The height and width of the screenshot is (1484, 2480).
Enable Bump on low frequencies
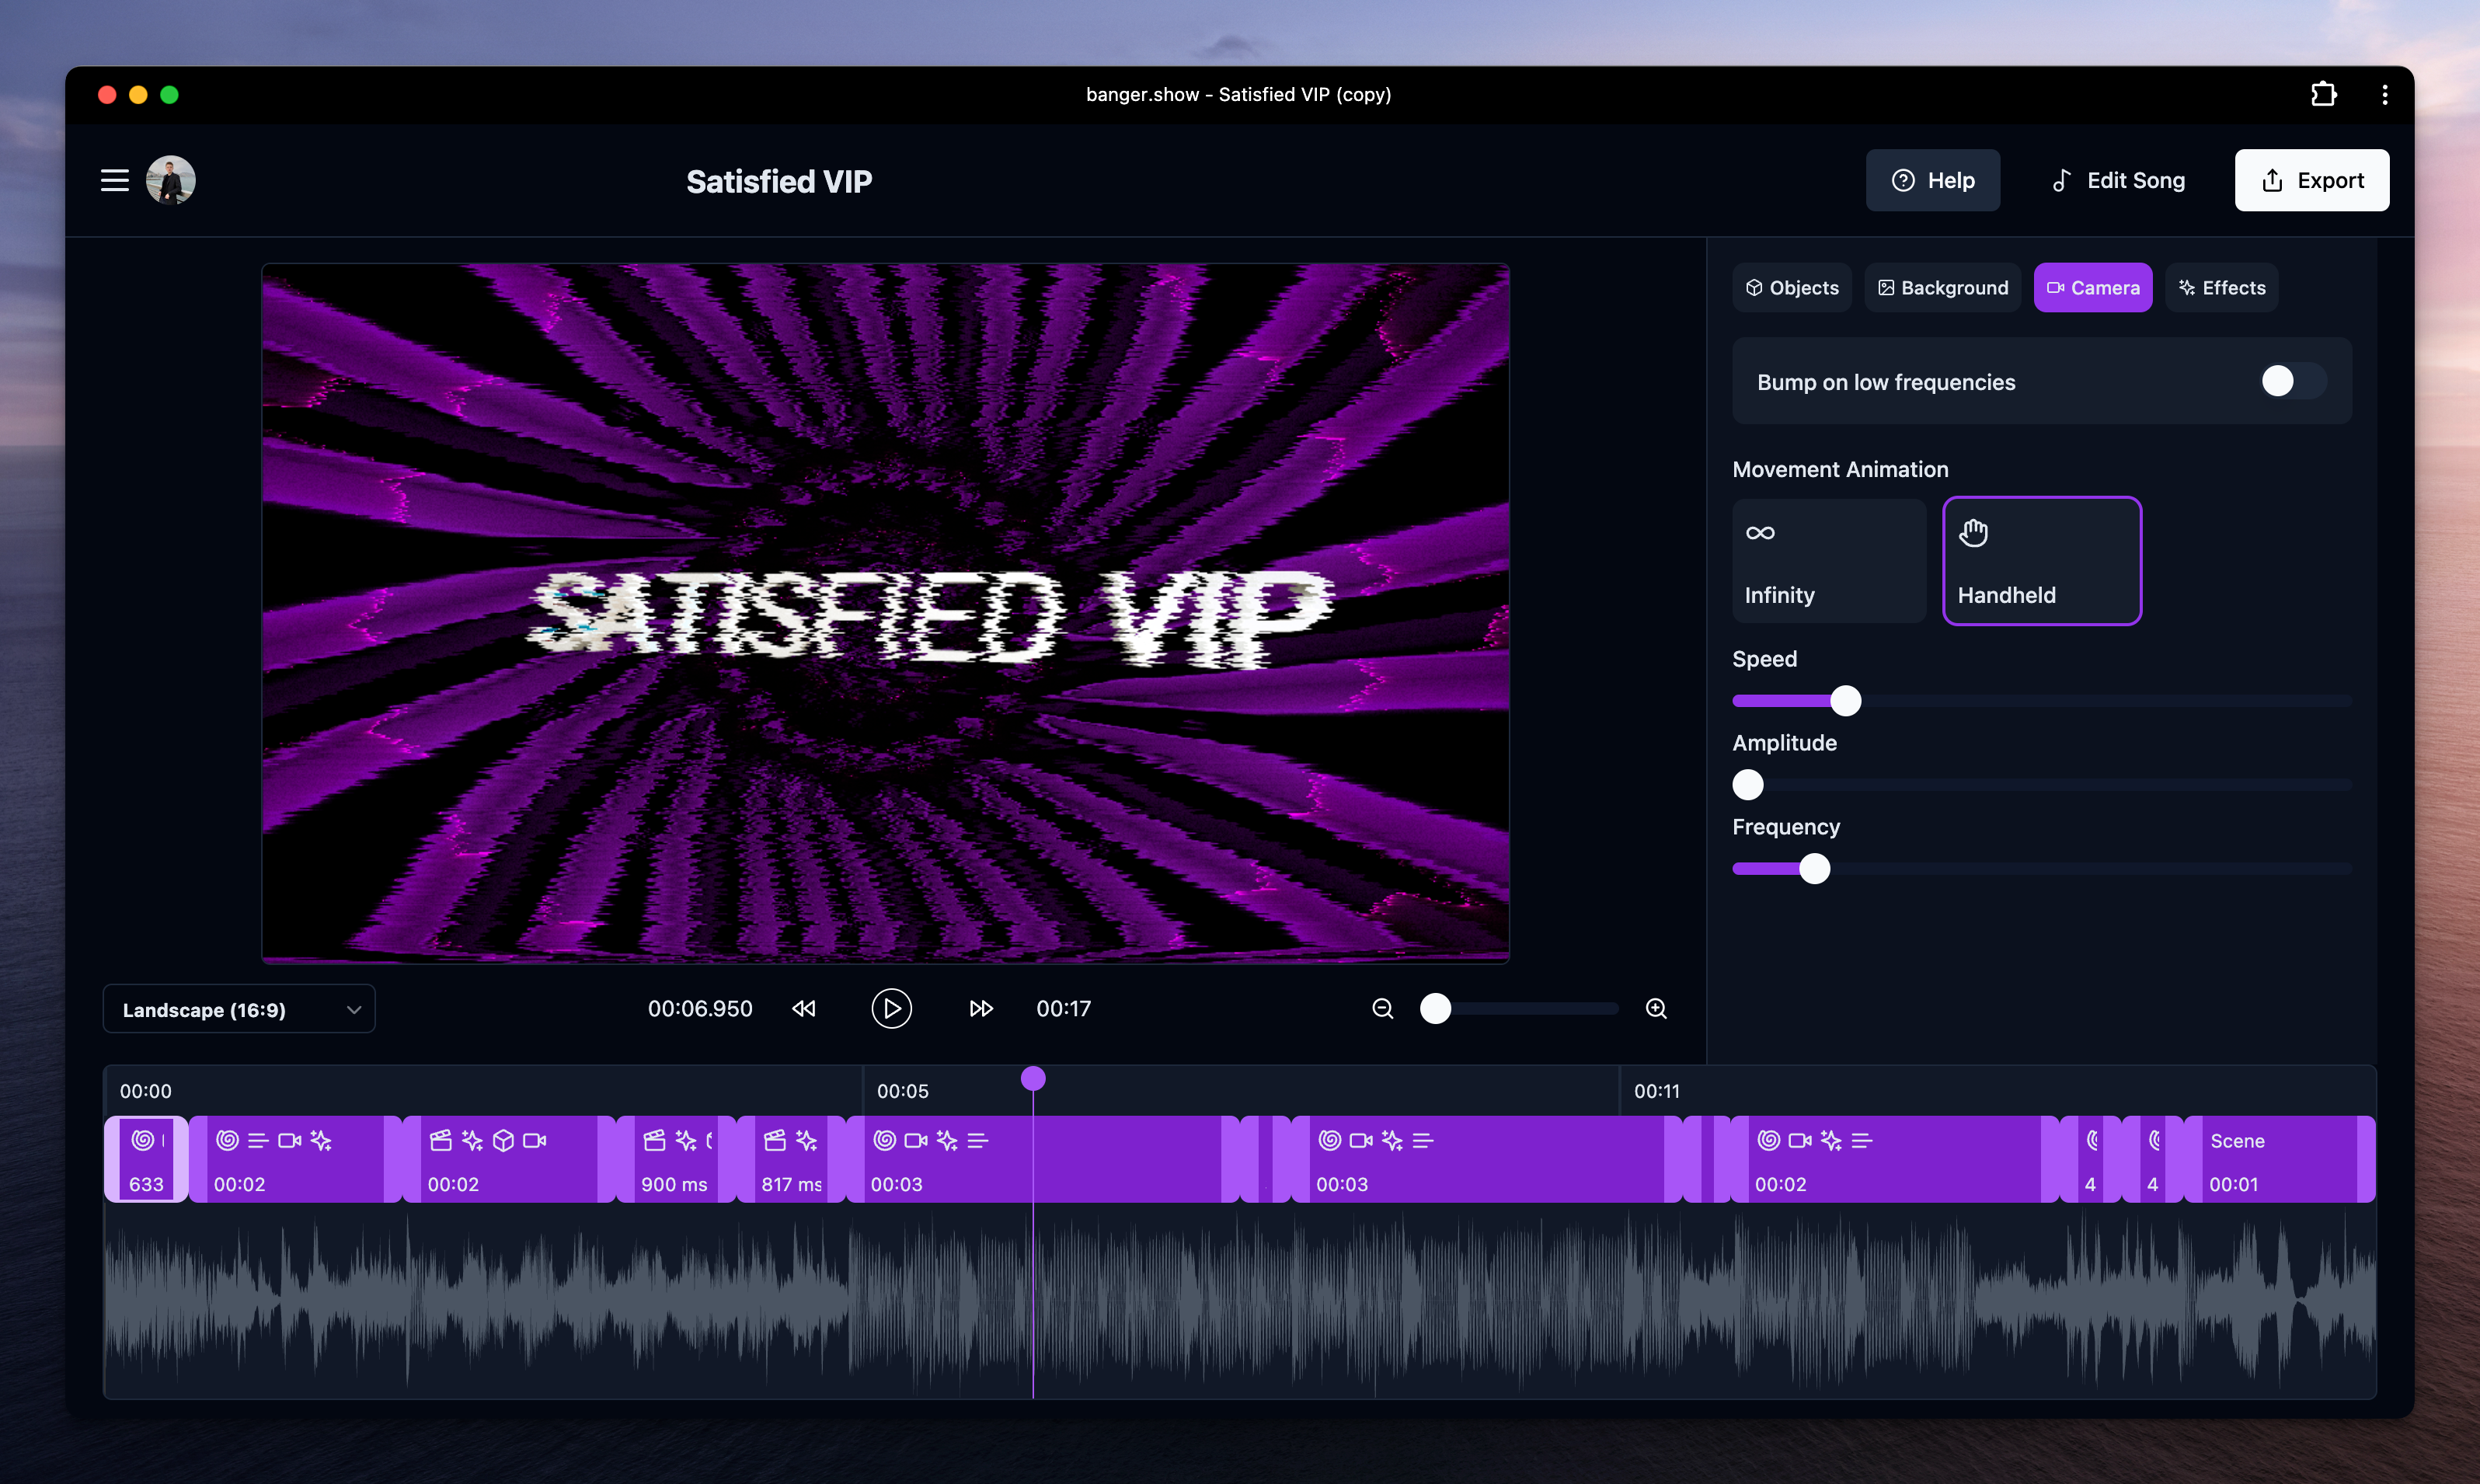pyautogui.click(x=2291, y=381)
